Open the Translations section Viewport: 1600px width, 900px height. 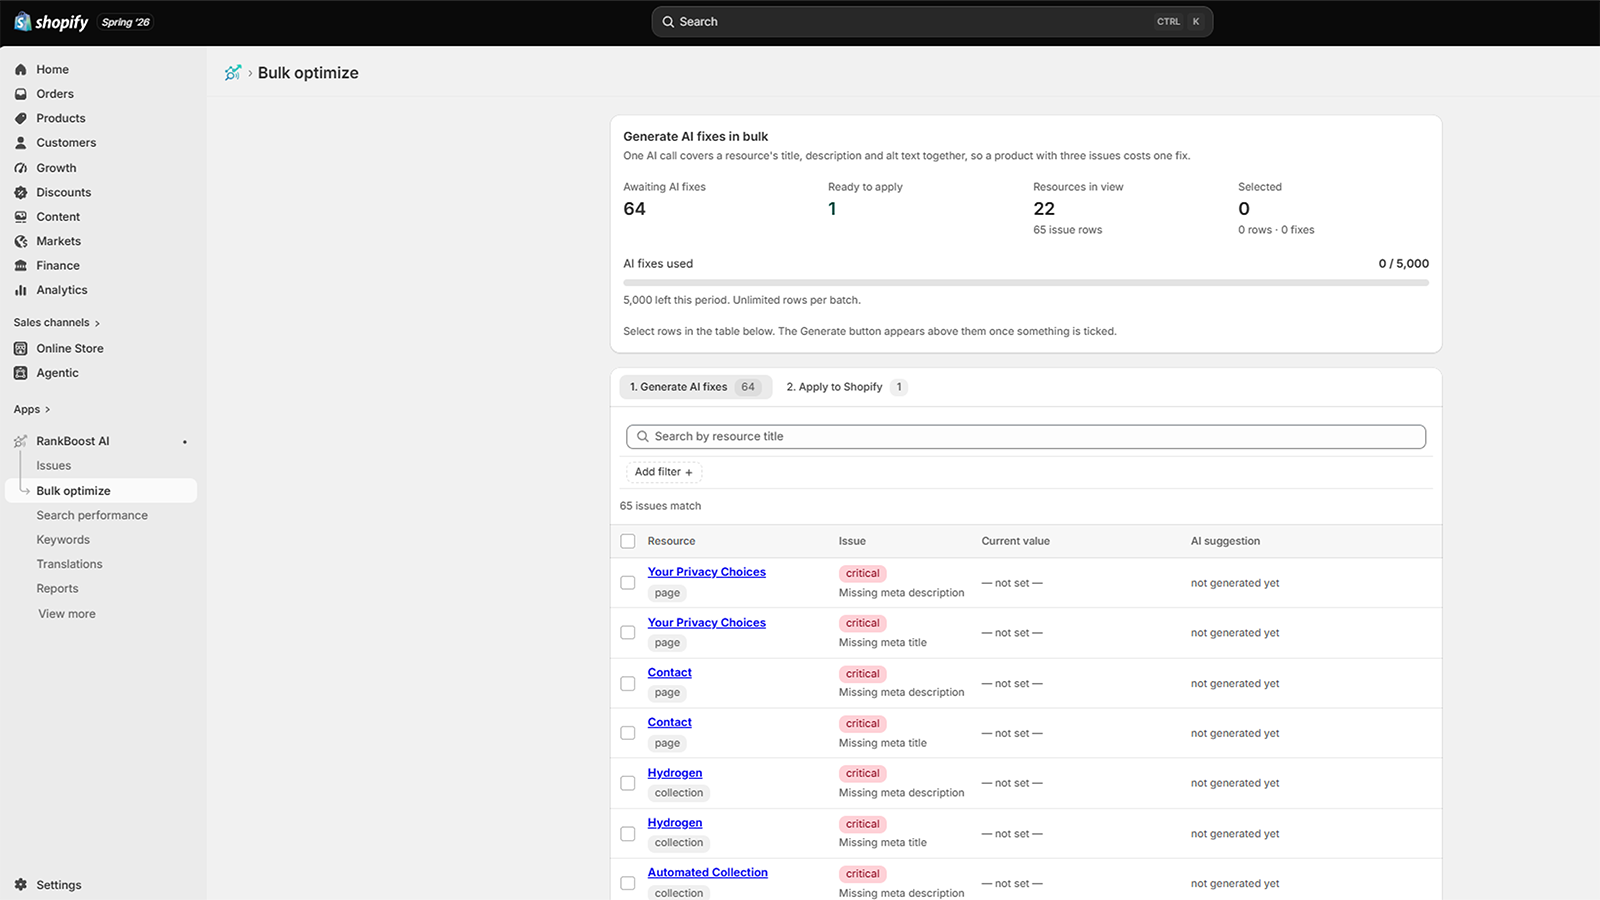(x=70, y=565)
